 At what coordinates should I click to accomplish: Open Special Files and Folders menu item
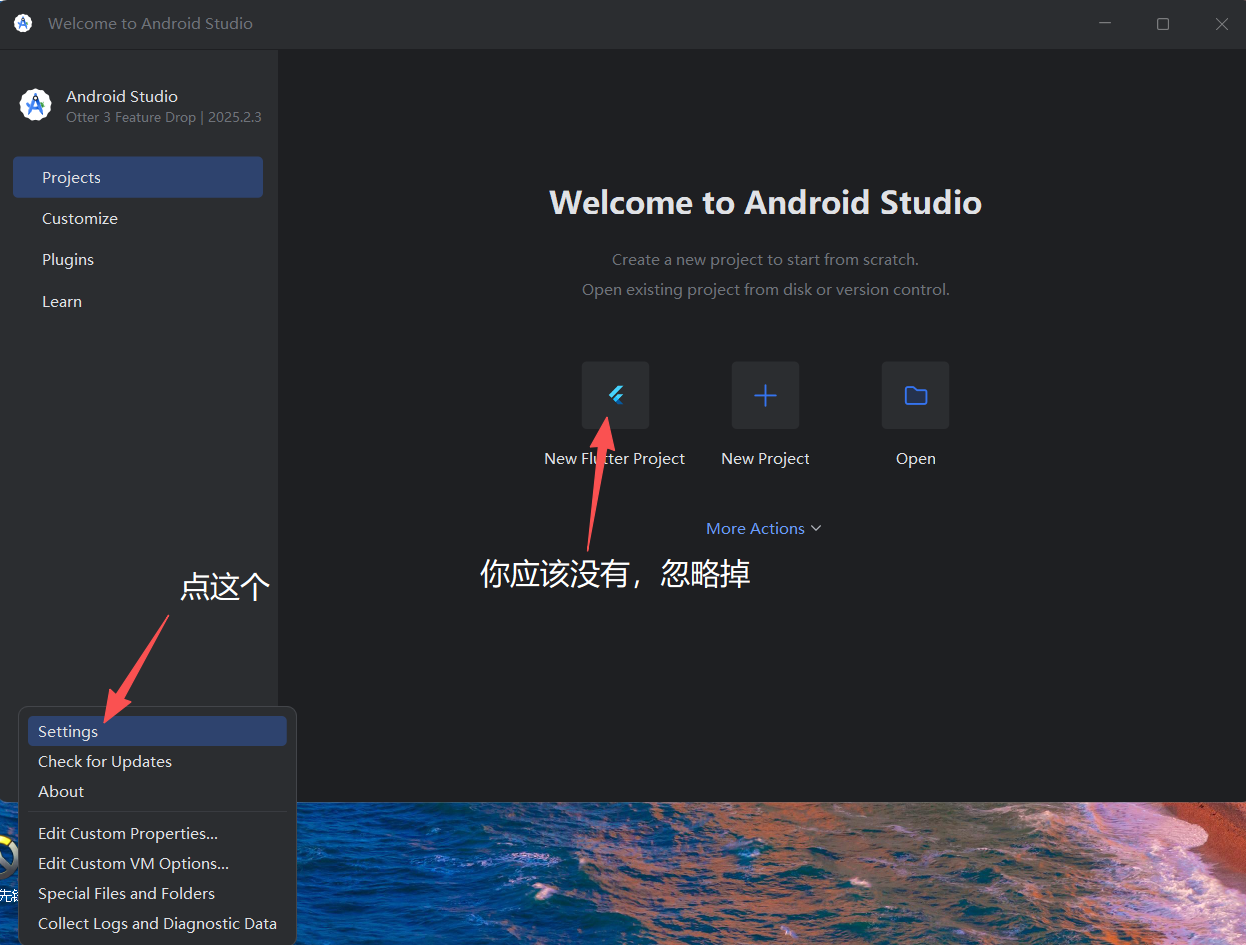157,893
